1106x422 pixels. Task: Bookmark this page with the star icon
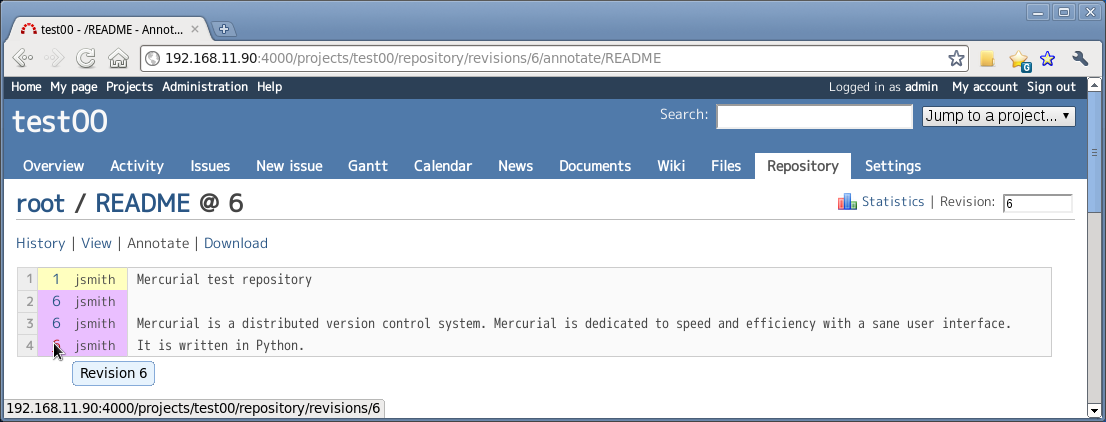point(956,58)
